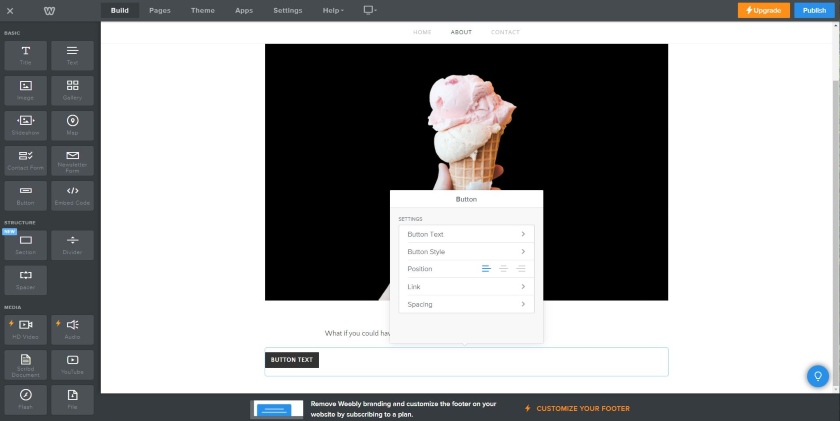Click the Upgrade button
Viewport: 840px width, 421px height.
click(x=763, y=10)
